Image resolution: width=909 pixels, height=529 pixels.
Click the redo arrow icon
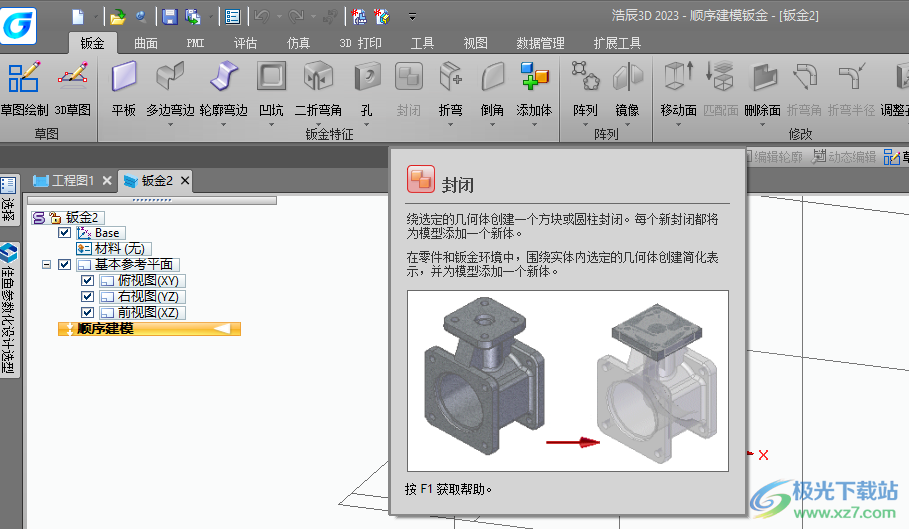tap(296, 17)
